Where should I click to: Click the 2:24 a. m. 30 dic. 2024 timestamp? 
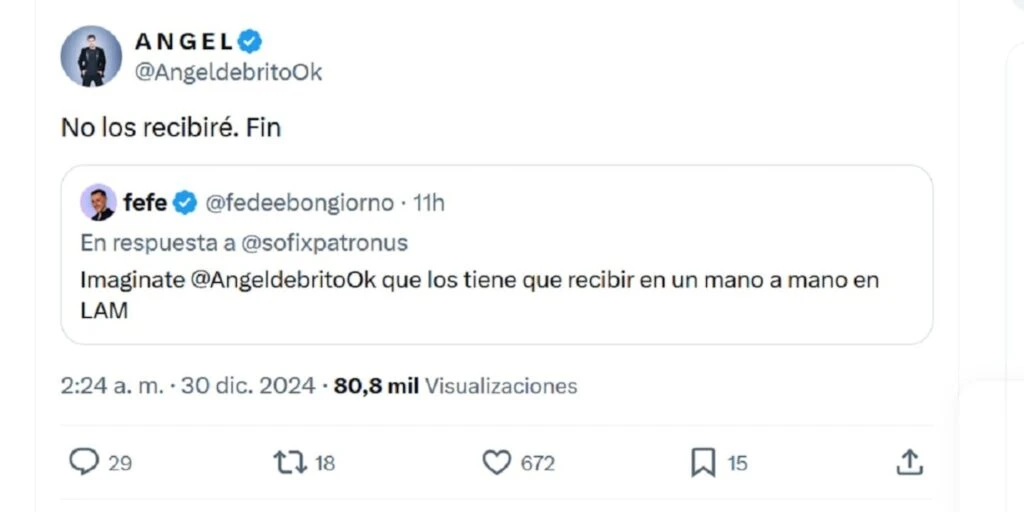pos(189,385)
